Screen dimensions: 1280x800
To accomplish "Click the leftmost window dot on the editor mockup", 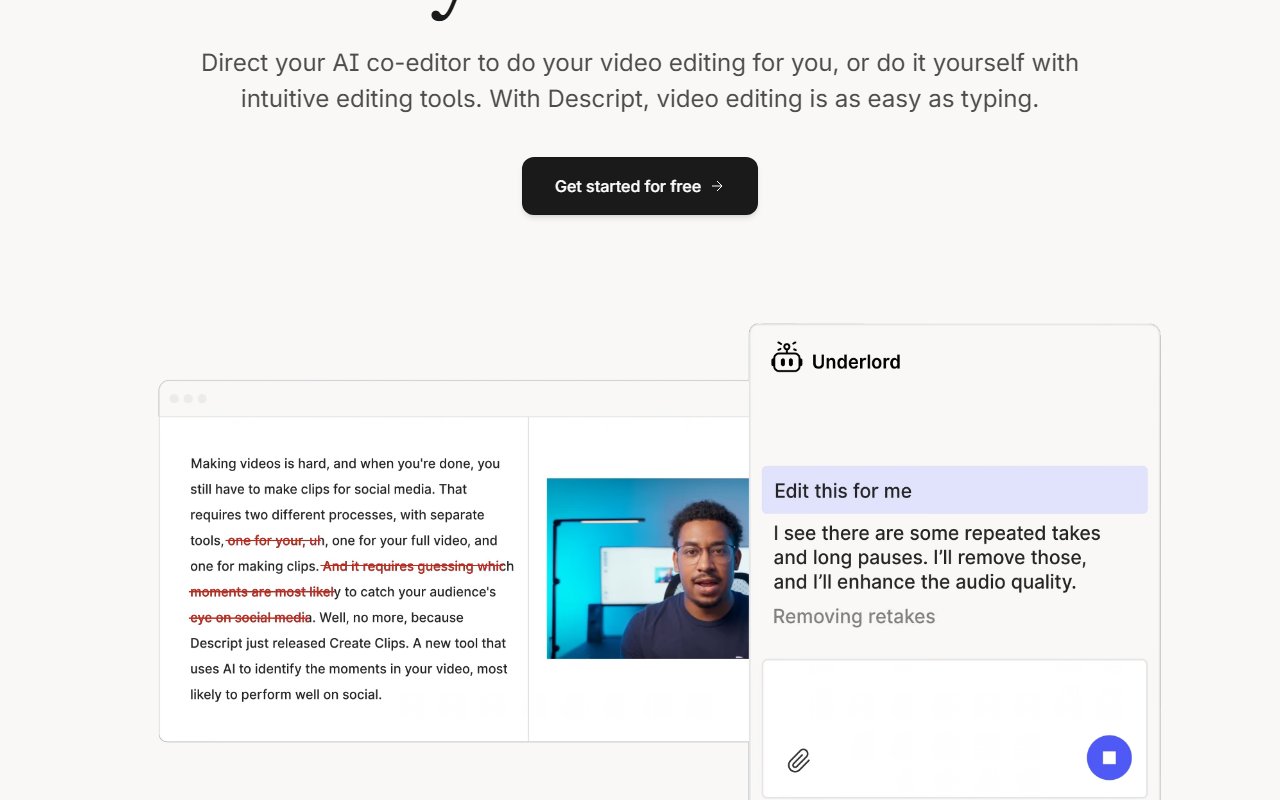I will coord(175,397).
